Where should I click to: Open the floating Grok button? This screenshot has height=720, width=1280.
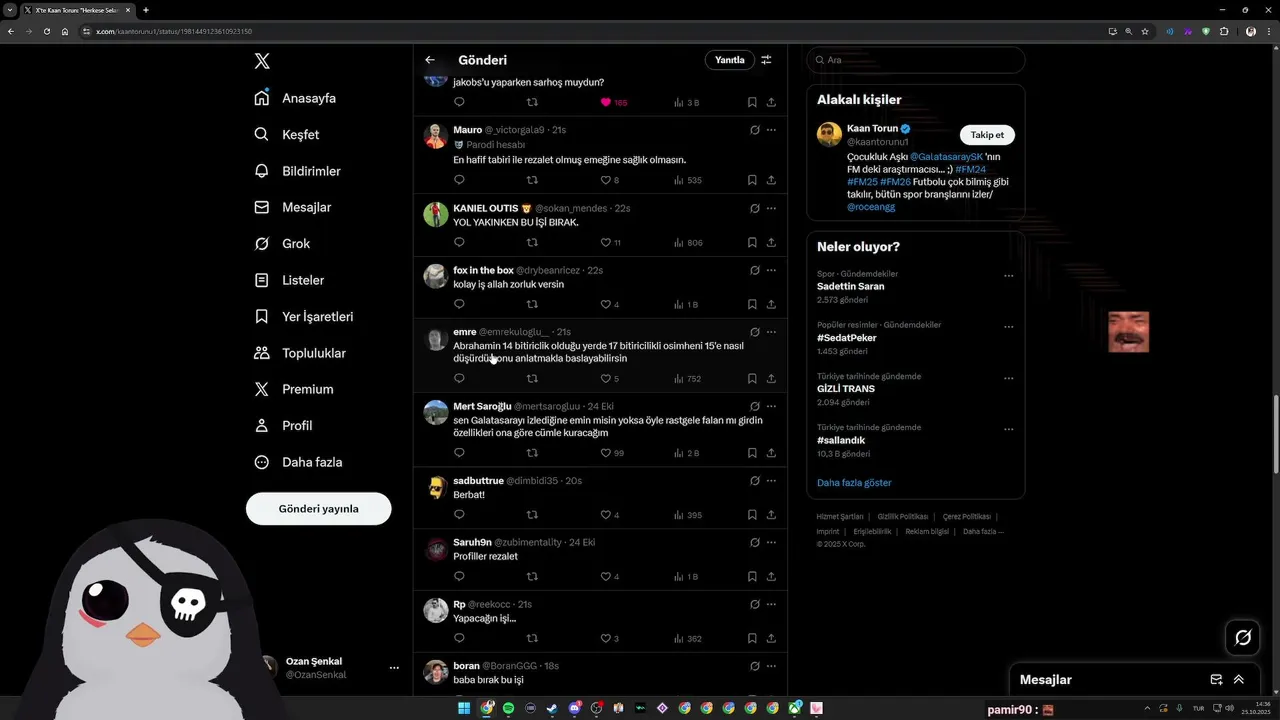[1243, 637]
